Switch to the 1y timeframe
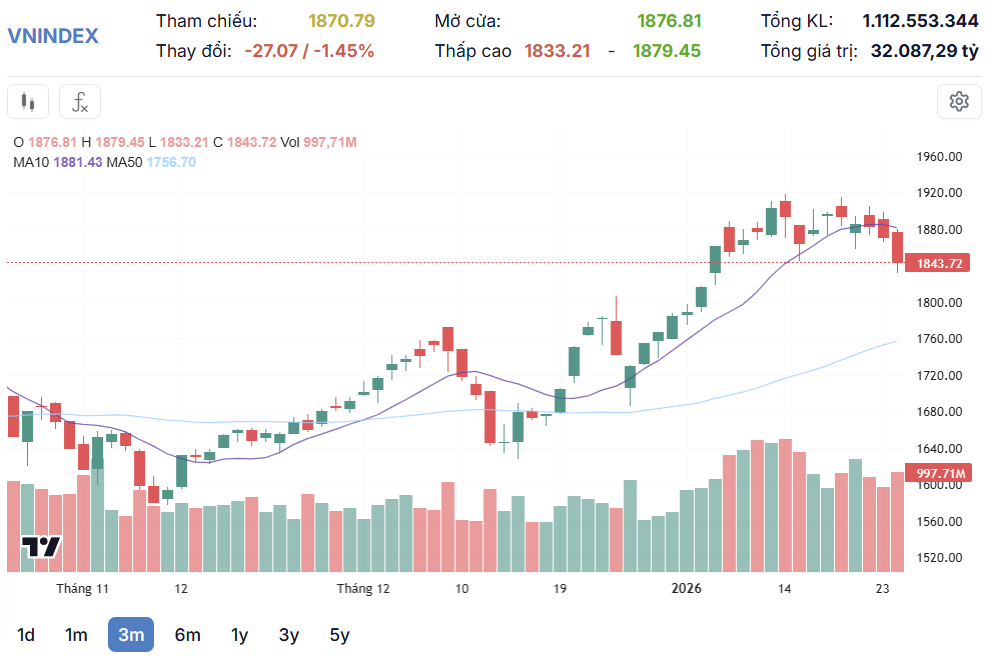The image size is (997, 656). pyautogui.click(x=239, y=634)
